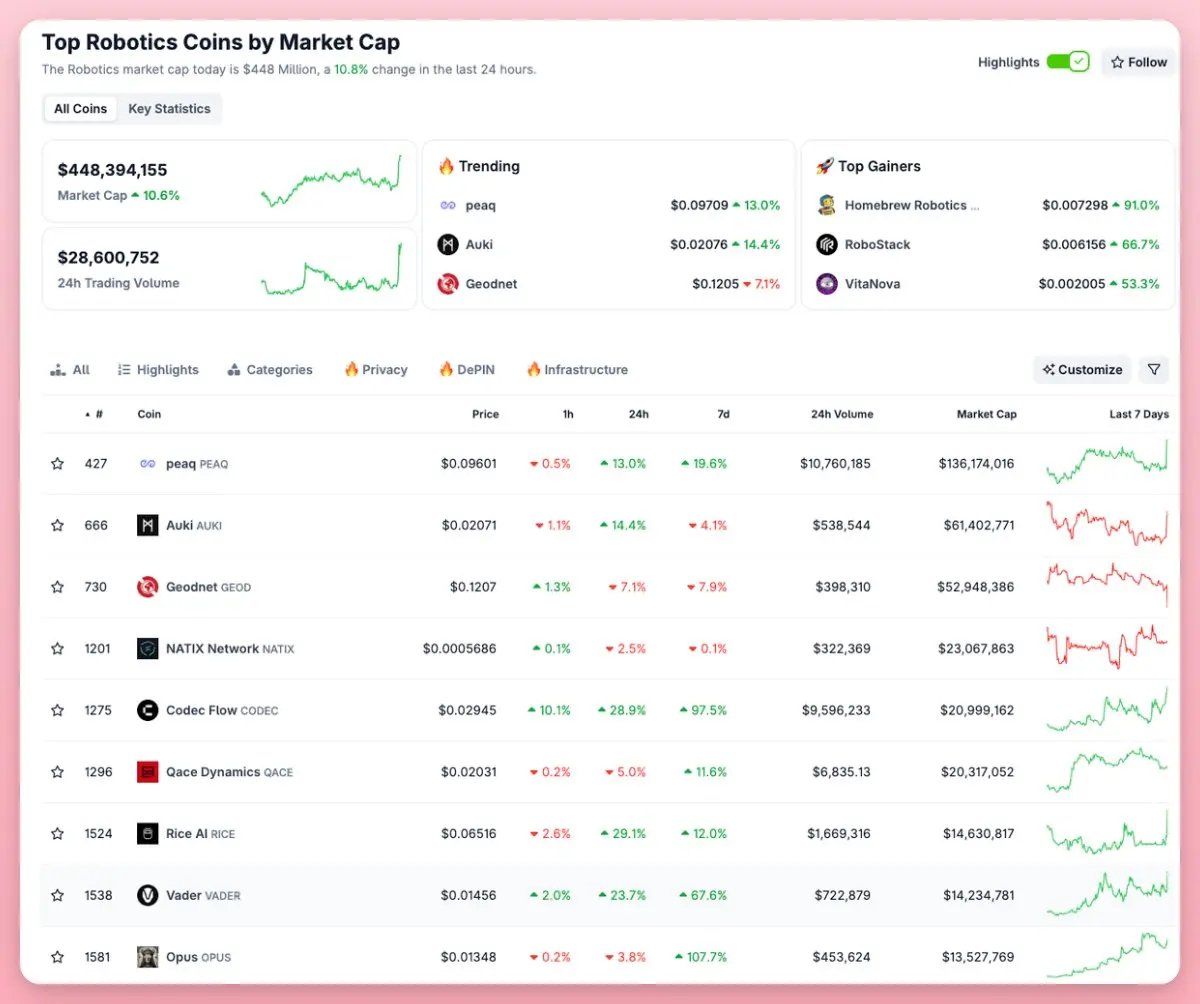Viewport: 1200px width, 1004px height.
Task: Click the peaq coin logo in table
Action: [x=147, y=464]
